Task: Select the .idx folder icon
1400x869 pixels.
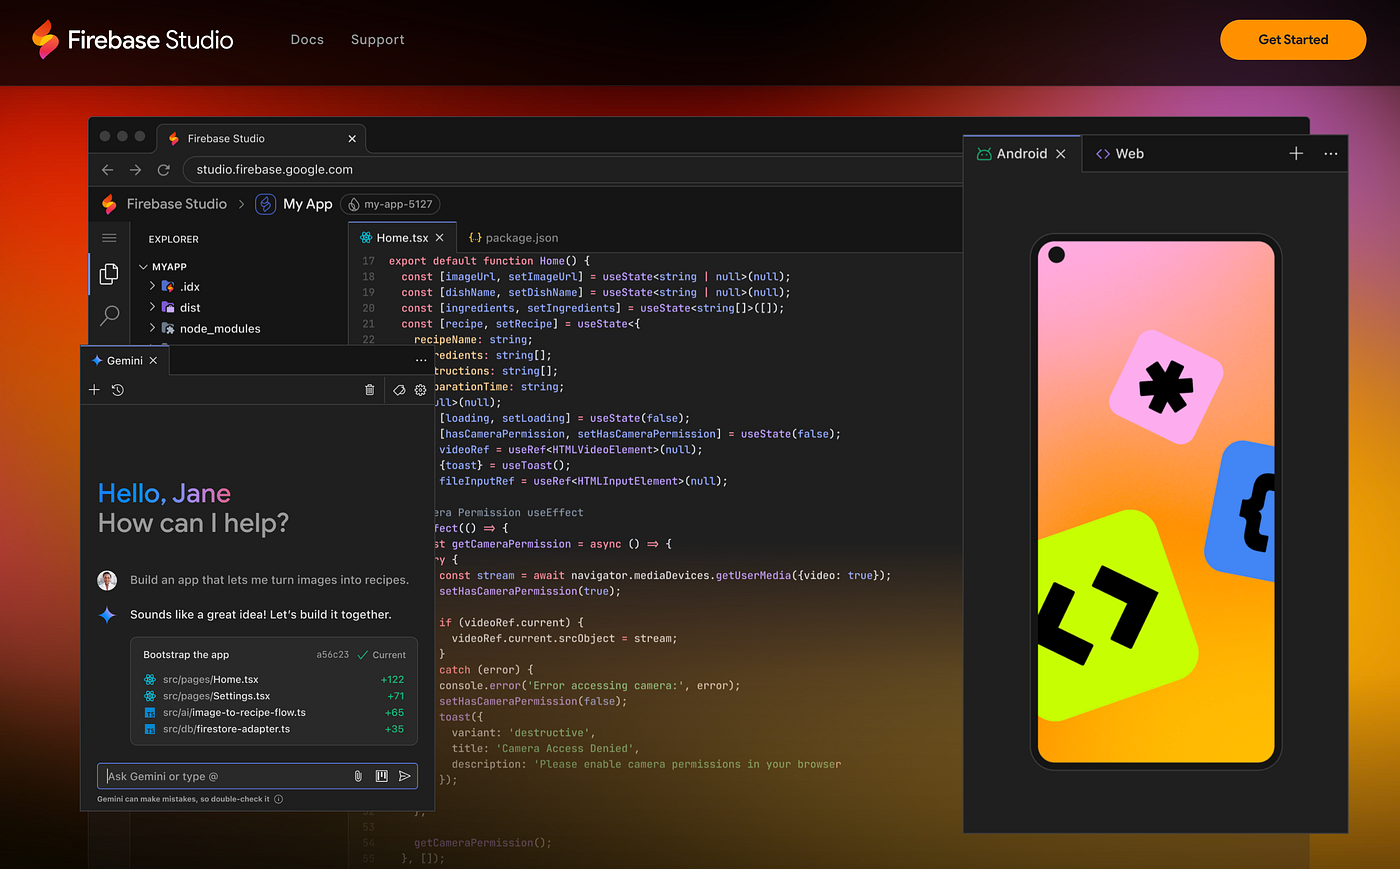Action: click(x=168, y=286)
